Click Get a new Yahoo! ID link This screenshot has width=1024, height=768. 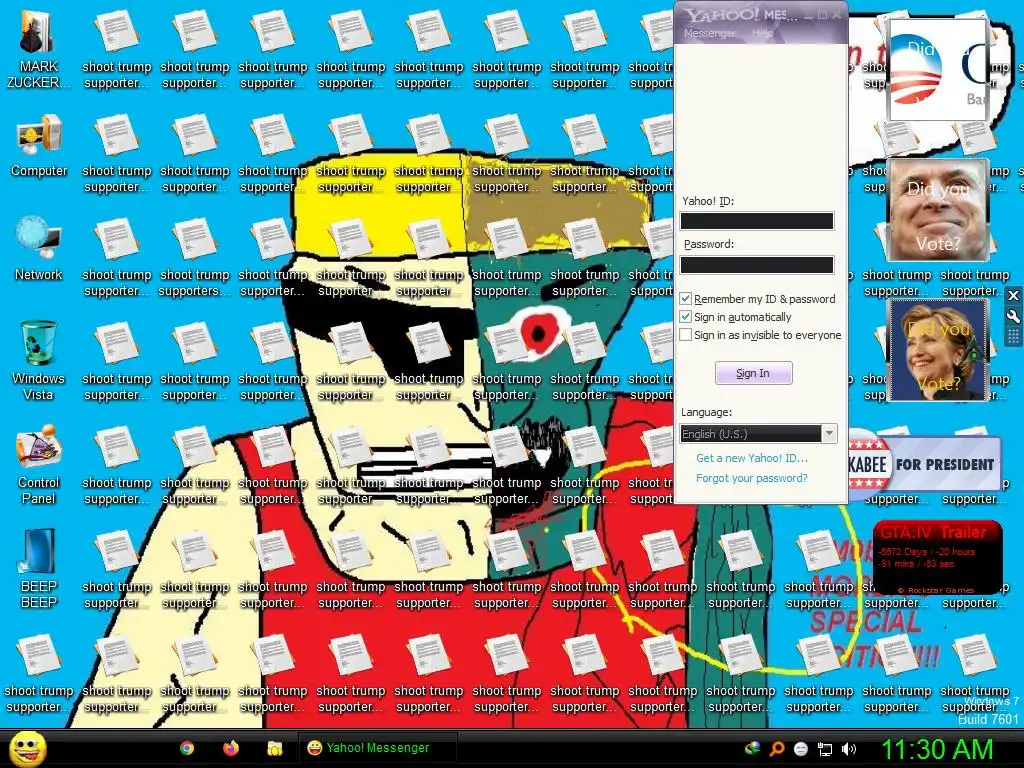752,458
